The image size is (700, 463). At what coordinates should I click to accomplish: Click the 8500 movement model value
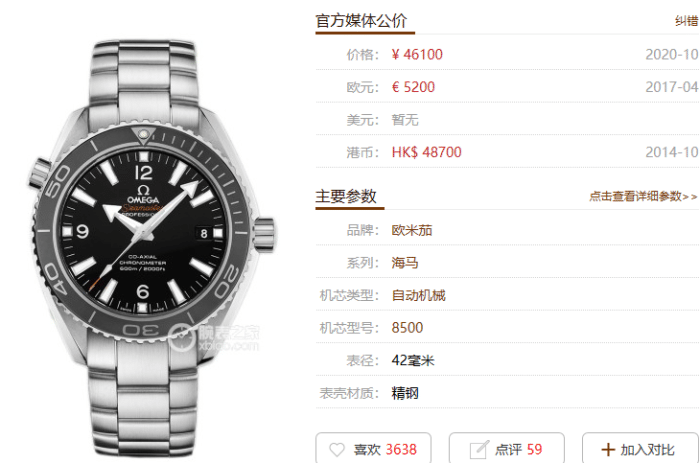click(407, 328)
